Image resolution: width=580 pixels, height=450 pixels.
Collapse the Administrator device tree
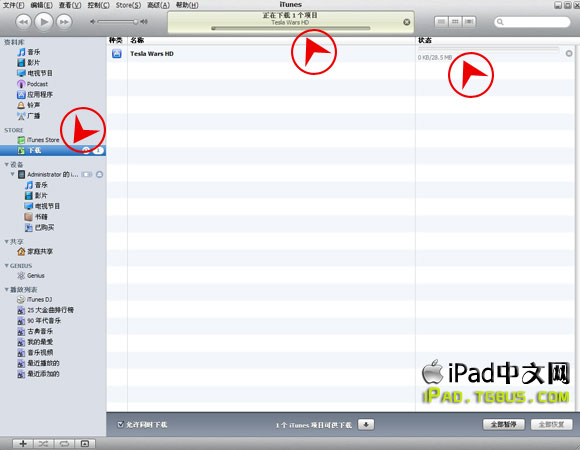coord(13,174)
